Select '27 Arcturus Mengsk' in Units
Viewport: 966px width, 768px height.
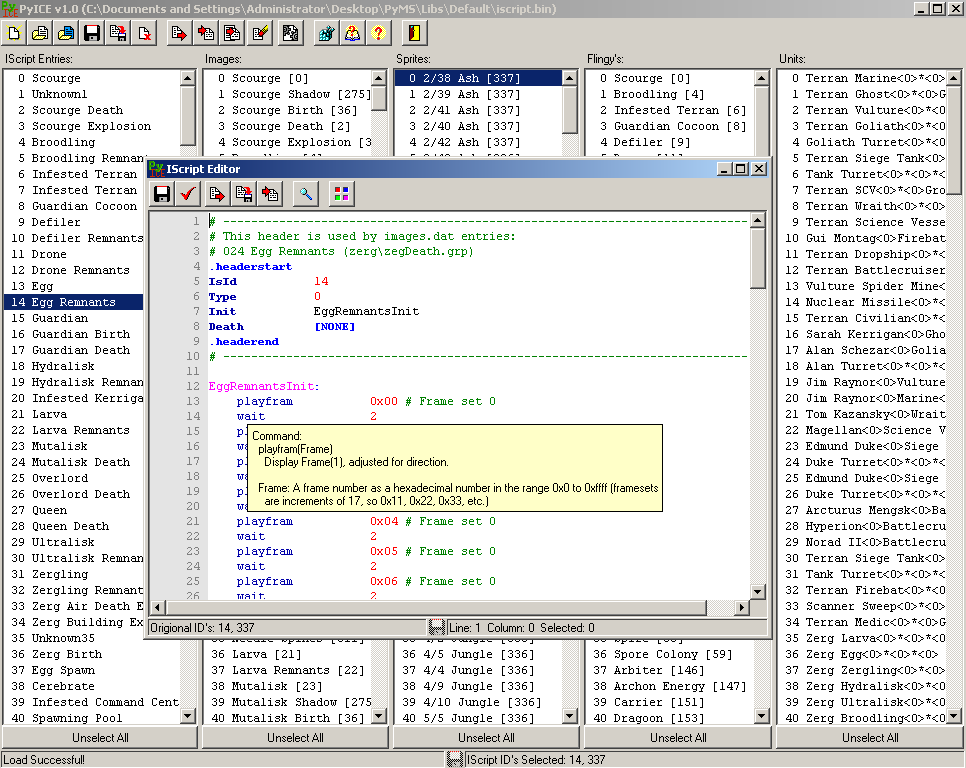click(862, 511)
